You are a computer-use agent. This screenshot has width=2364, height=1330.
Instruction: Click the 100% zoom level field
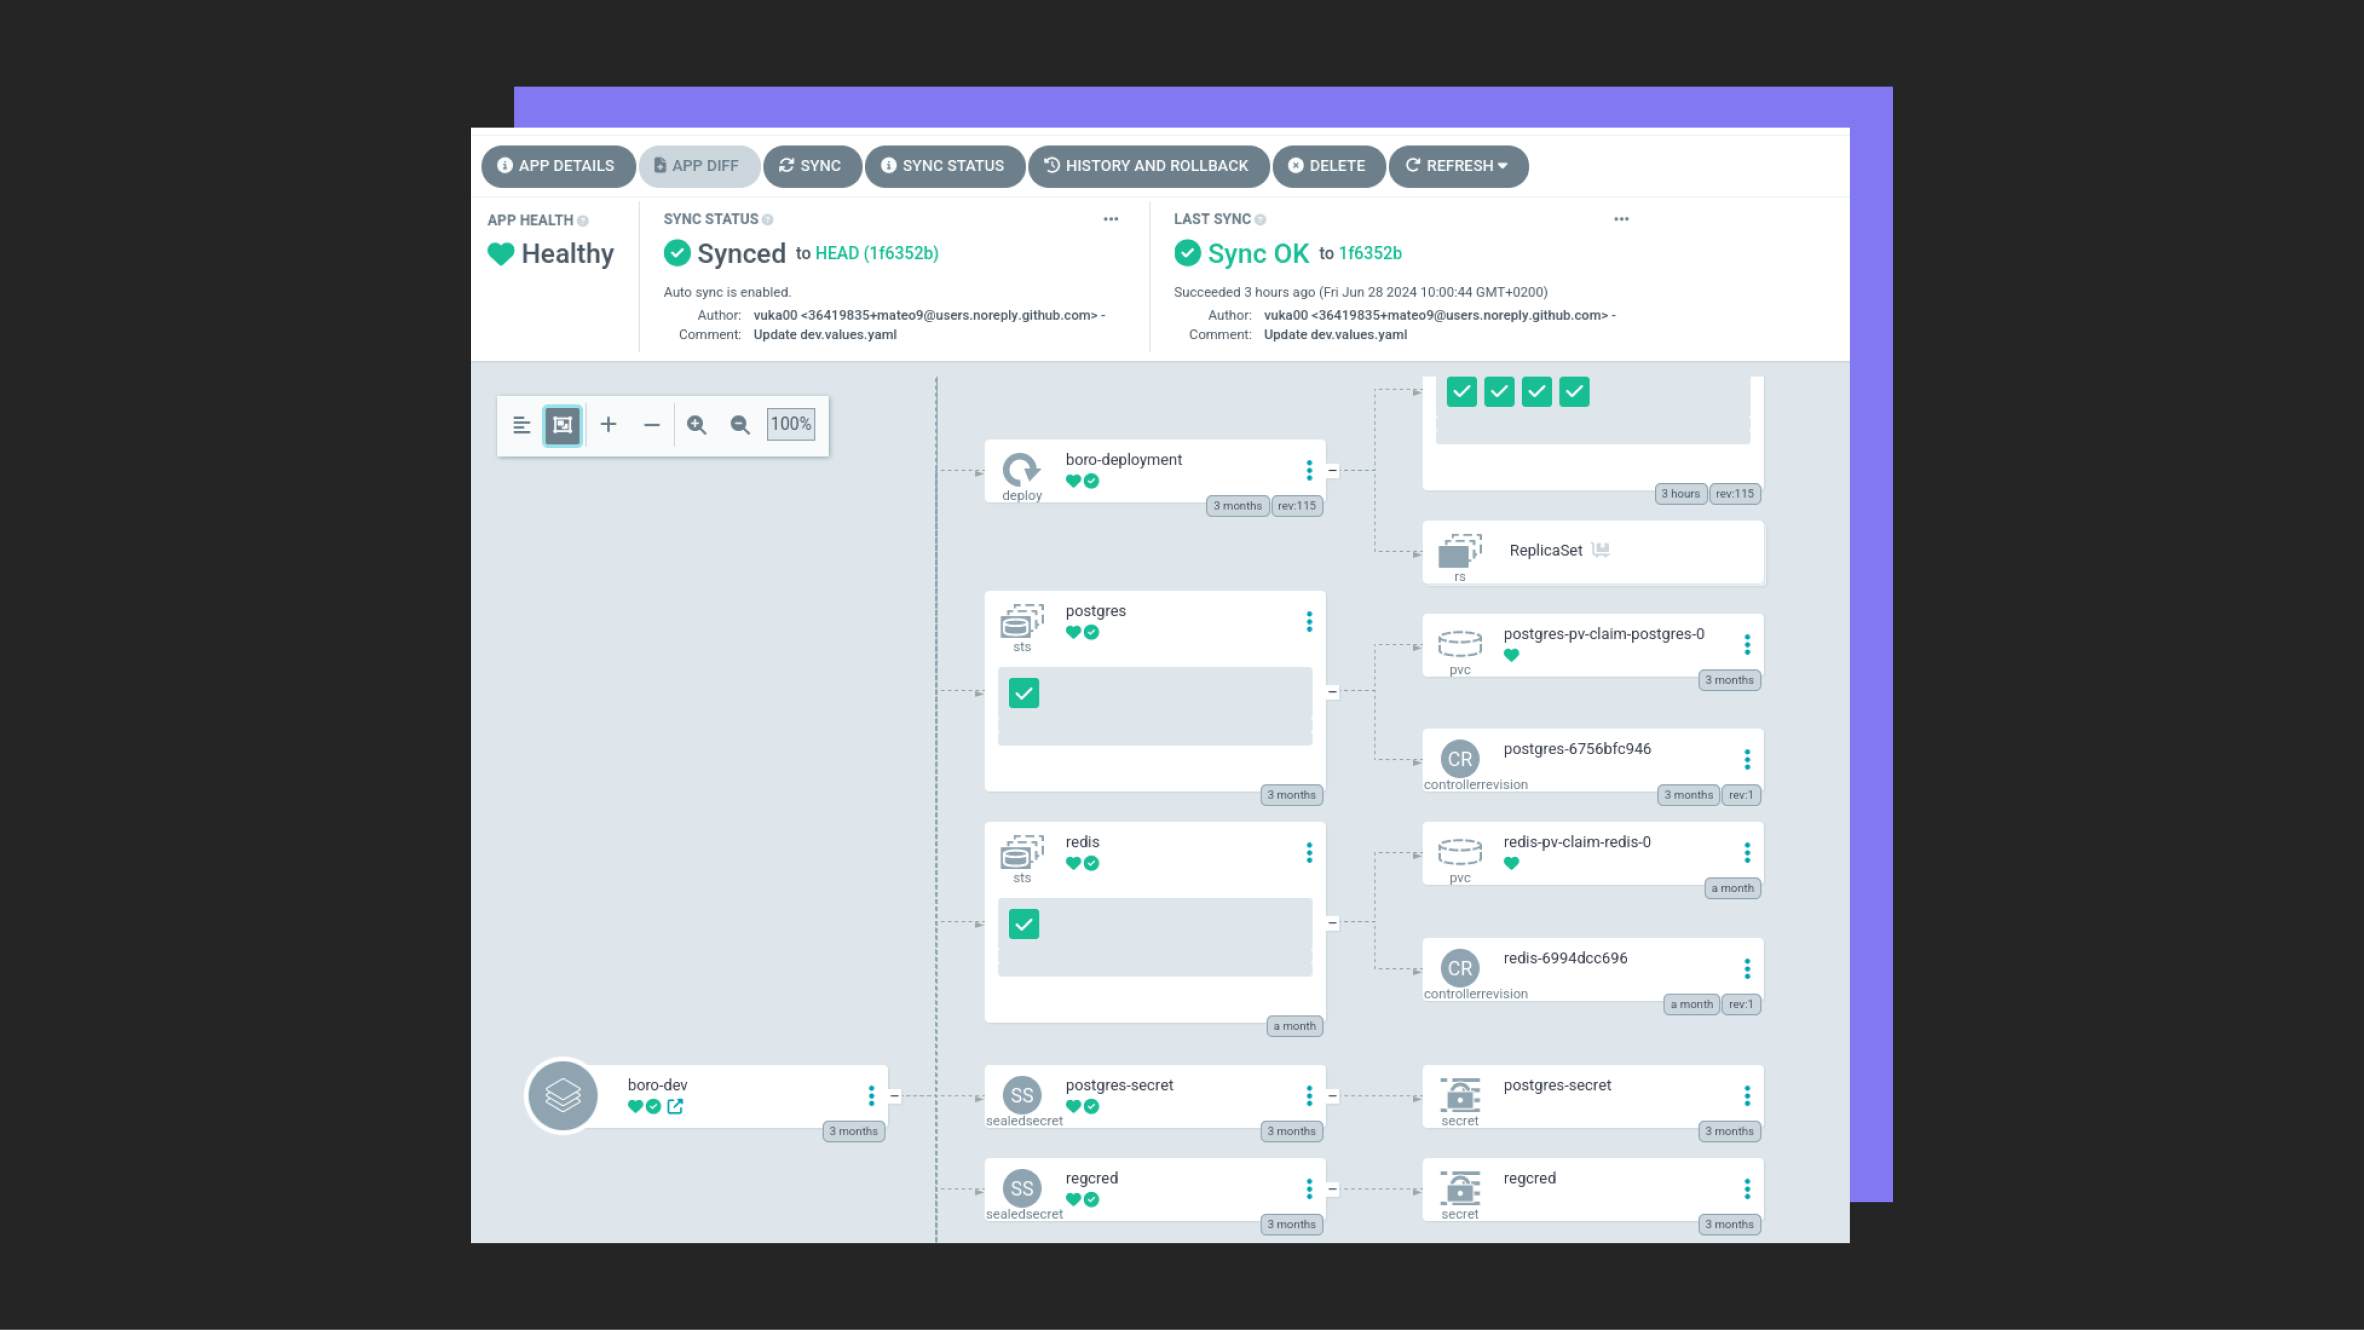[x=791, y=424]
